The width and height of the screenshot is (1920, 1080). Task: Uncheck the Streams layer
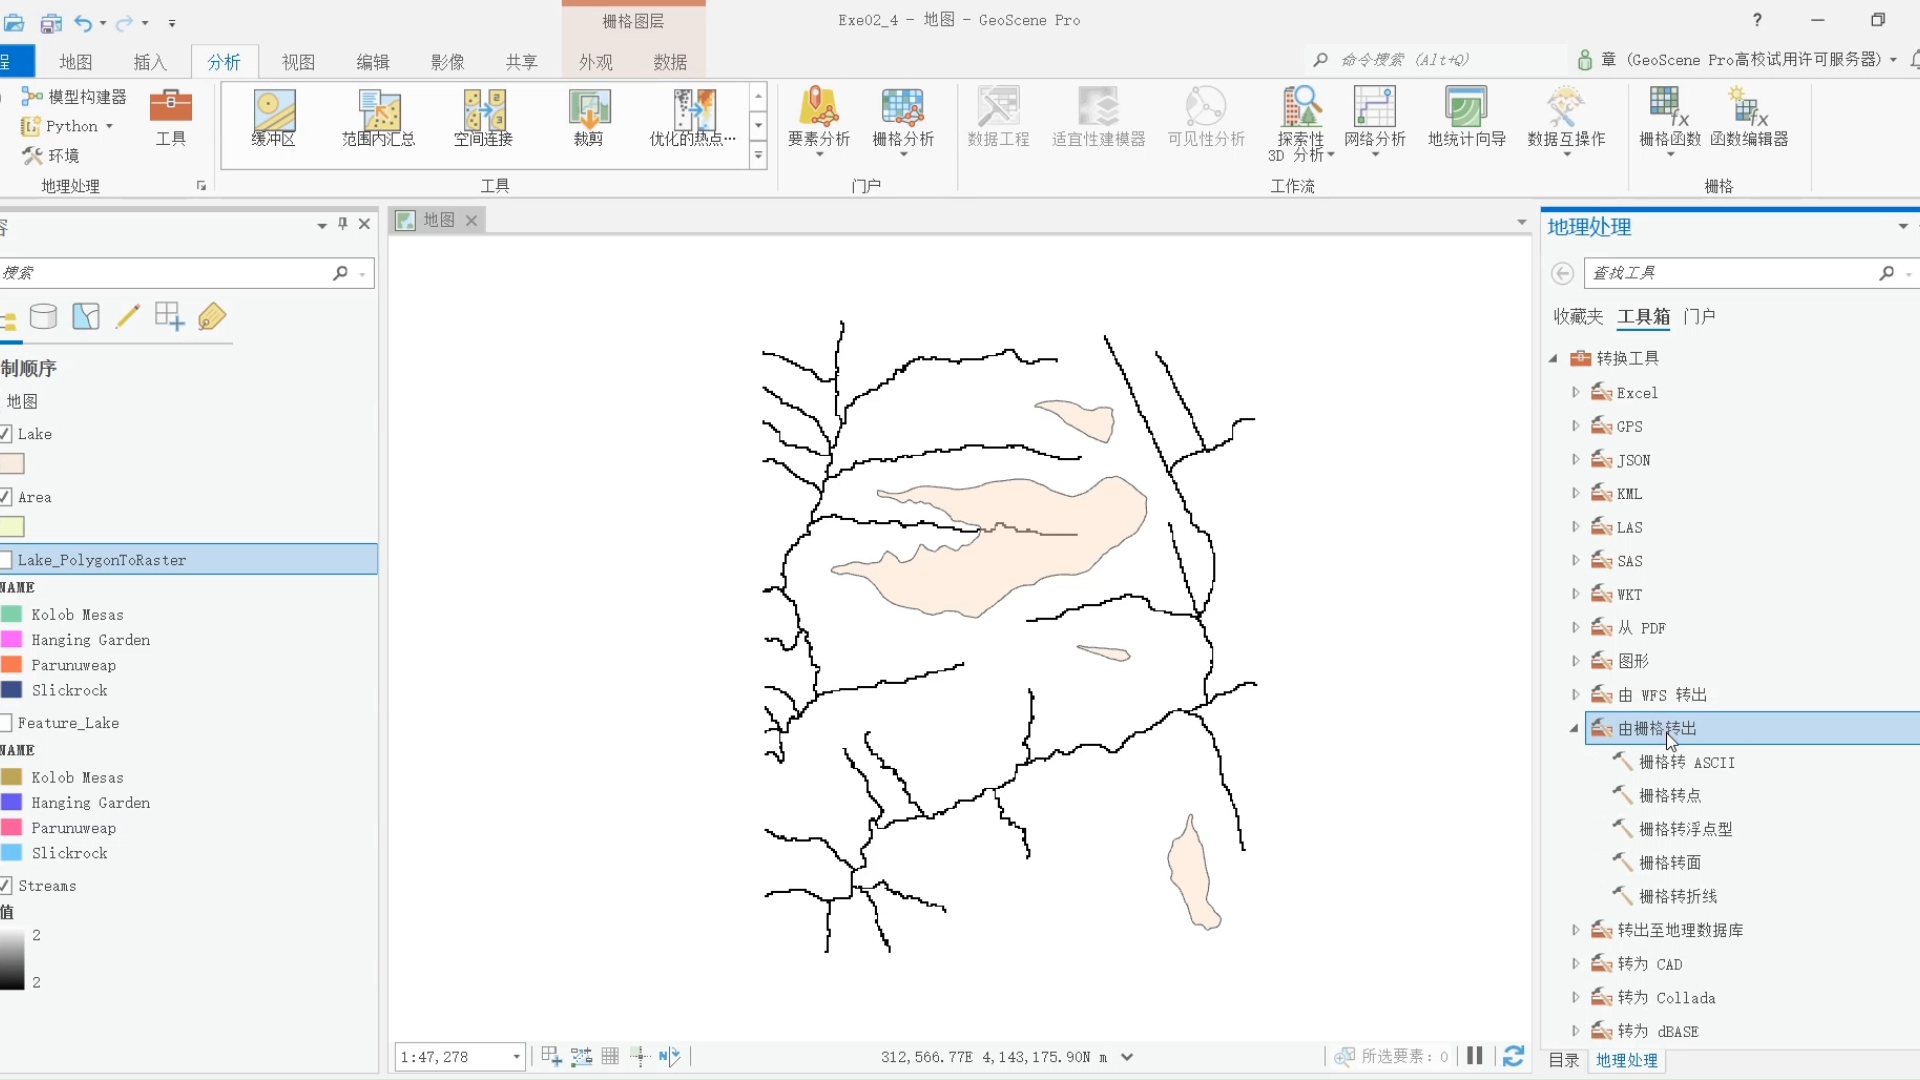point(6,886)
